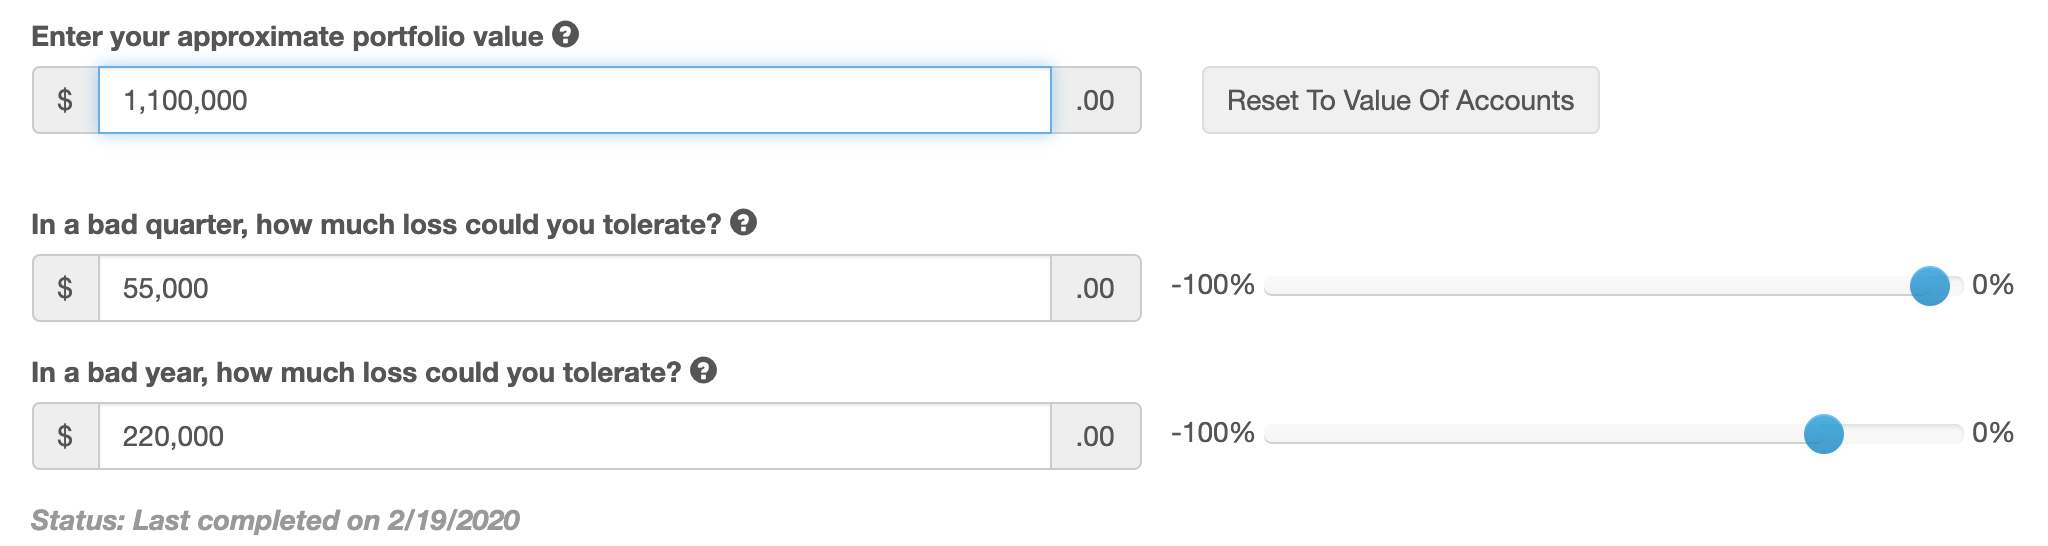The image size is (2048, 546).
Task: Focus the portfolio value field showing 1,100,000
Action: 575,100
